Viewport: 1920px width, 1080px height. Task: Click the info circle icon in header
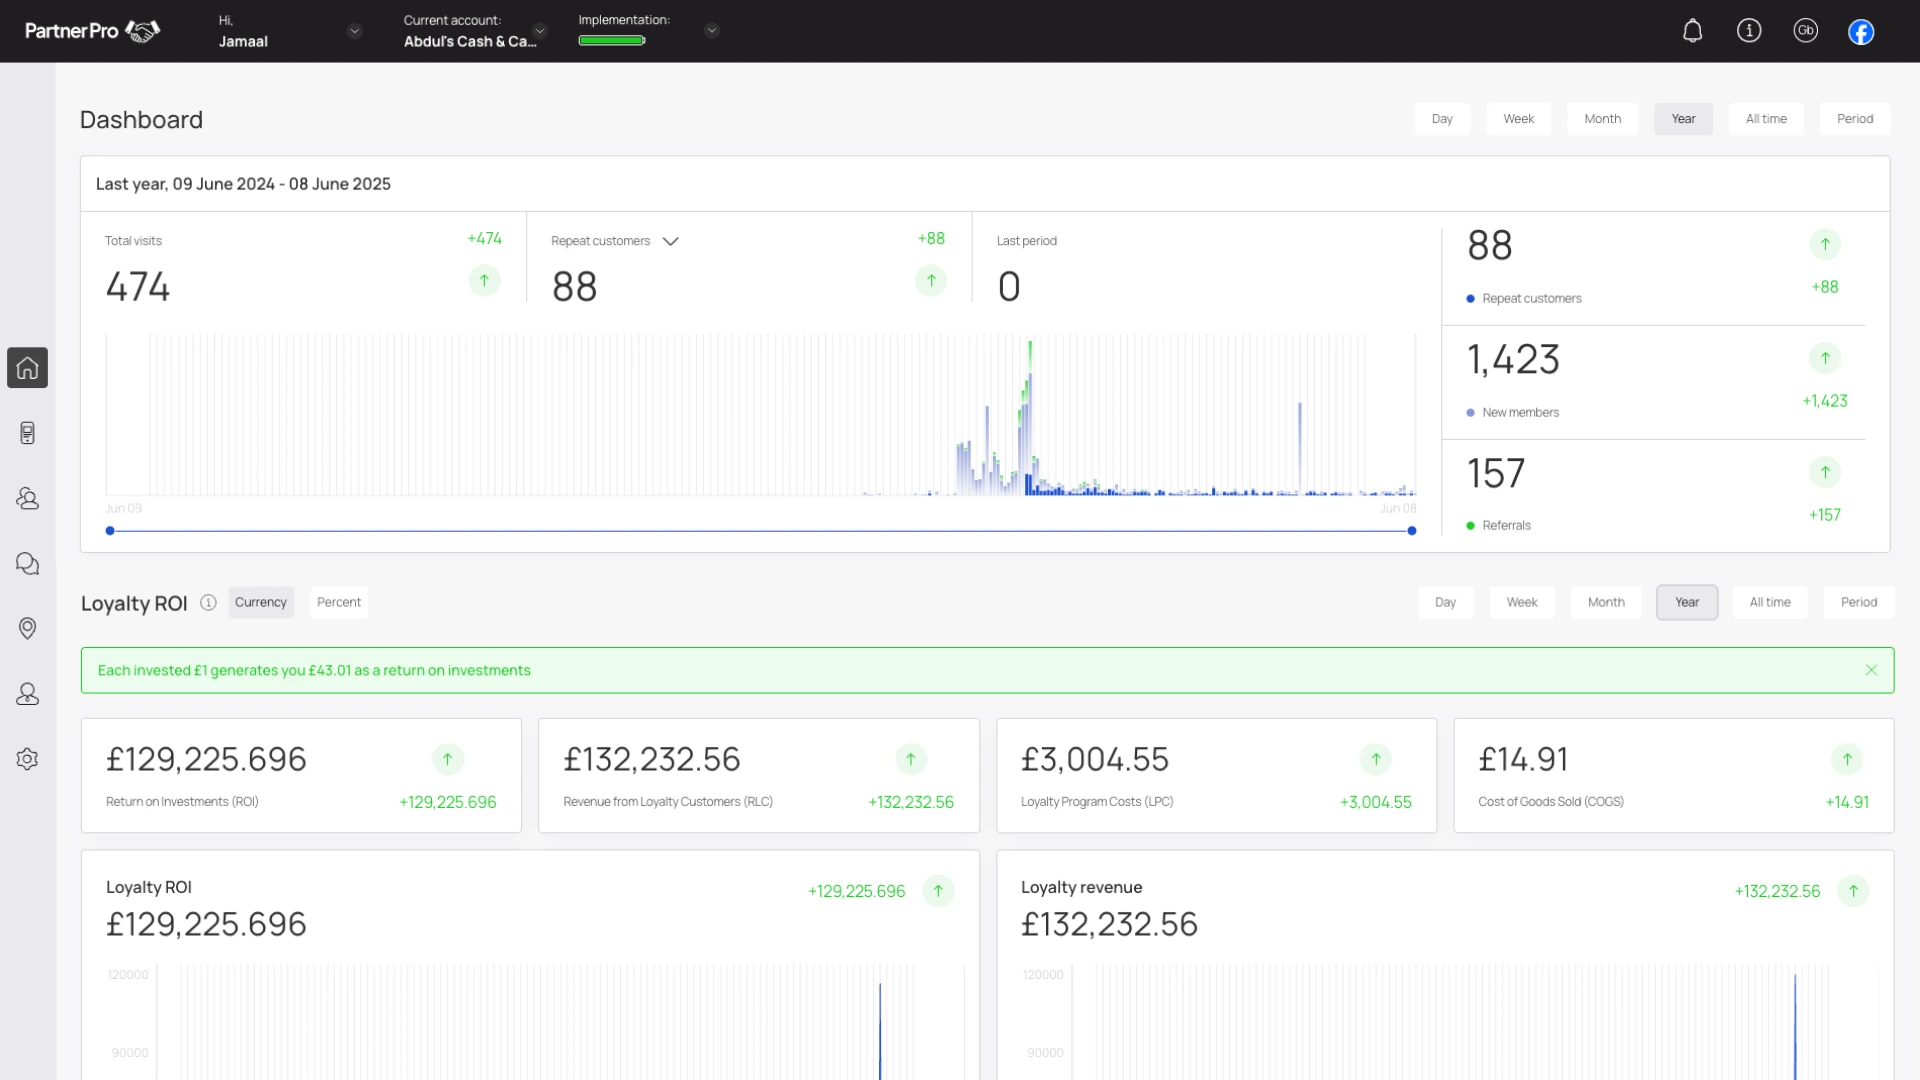click(1749, 31)
